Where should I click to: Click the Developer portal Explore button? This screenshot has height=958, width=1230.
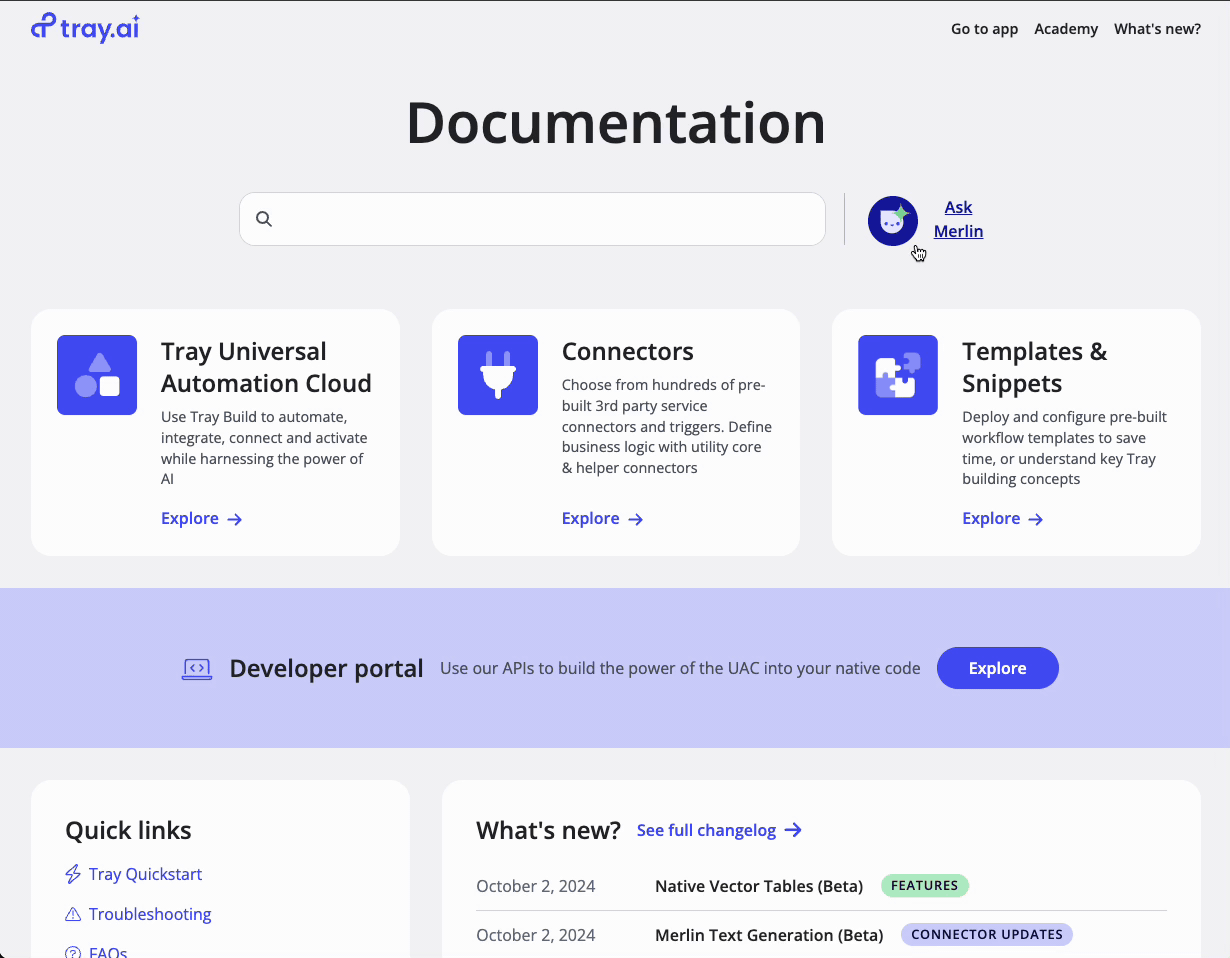(x=997, y=668)
